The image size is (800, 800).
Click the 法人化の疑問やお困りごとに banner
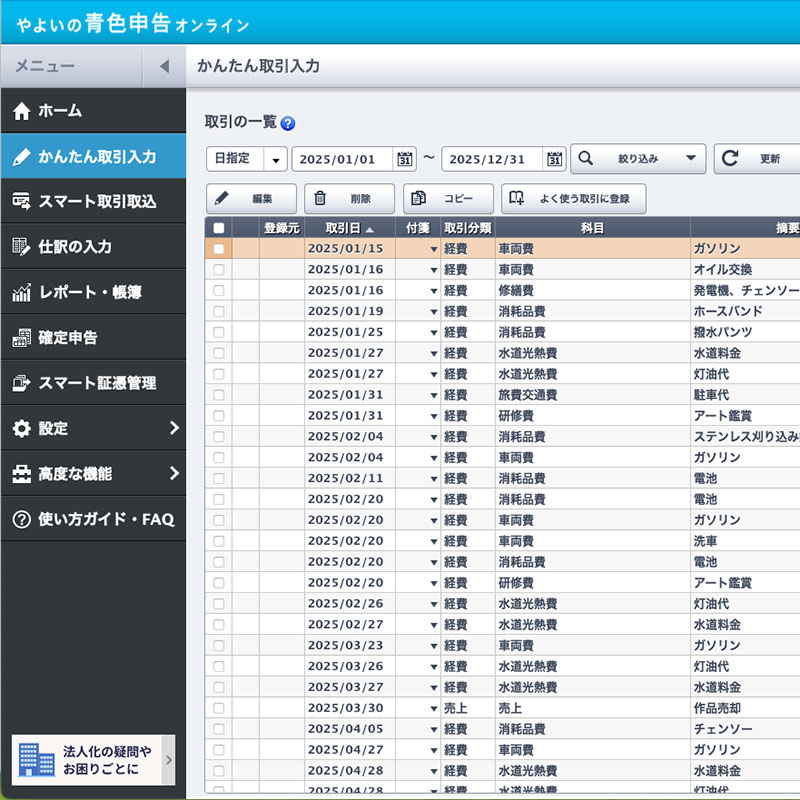(93, 761)
